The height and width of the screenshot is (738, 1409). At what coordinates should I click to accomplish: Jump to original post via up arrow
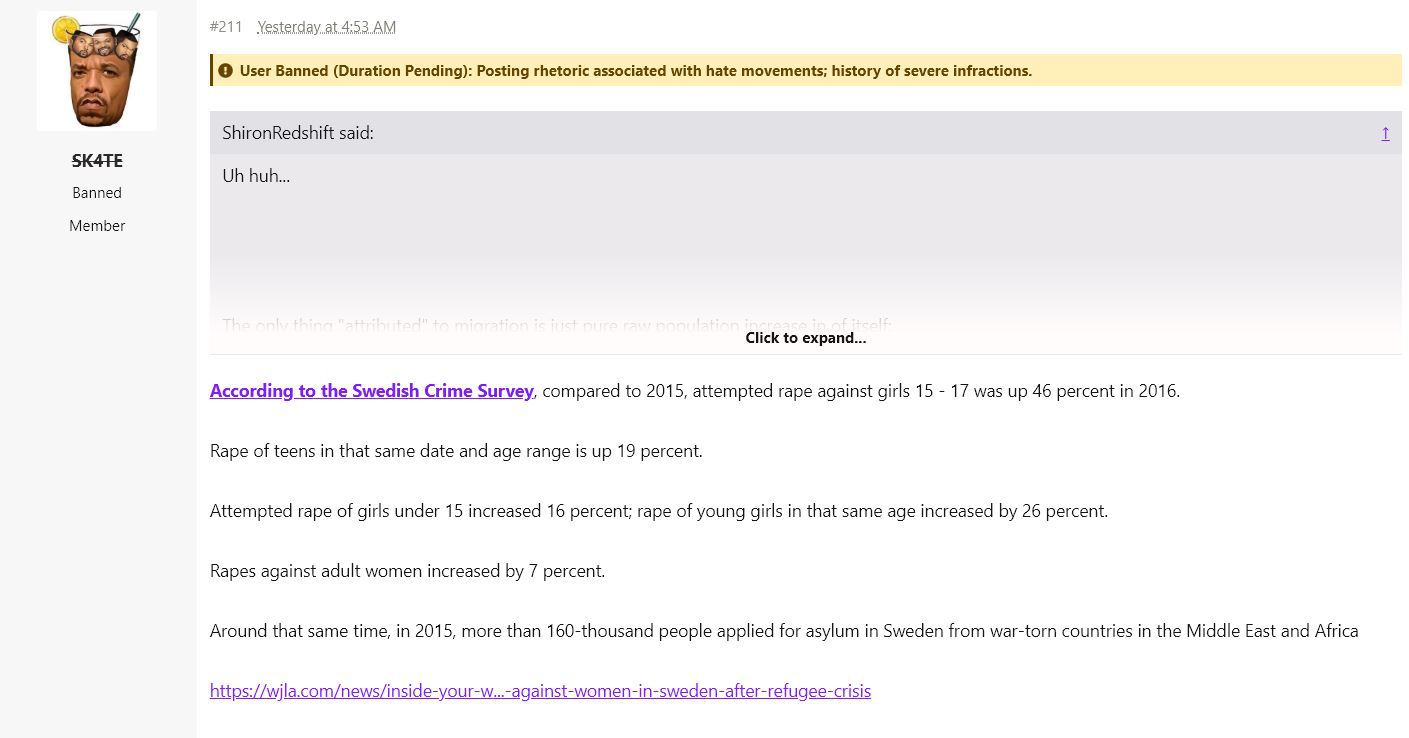(x=1385, y=133)
